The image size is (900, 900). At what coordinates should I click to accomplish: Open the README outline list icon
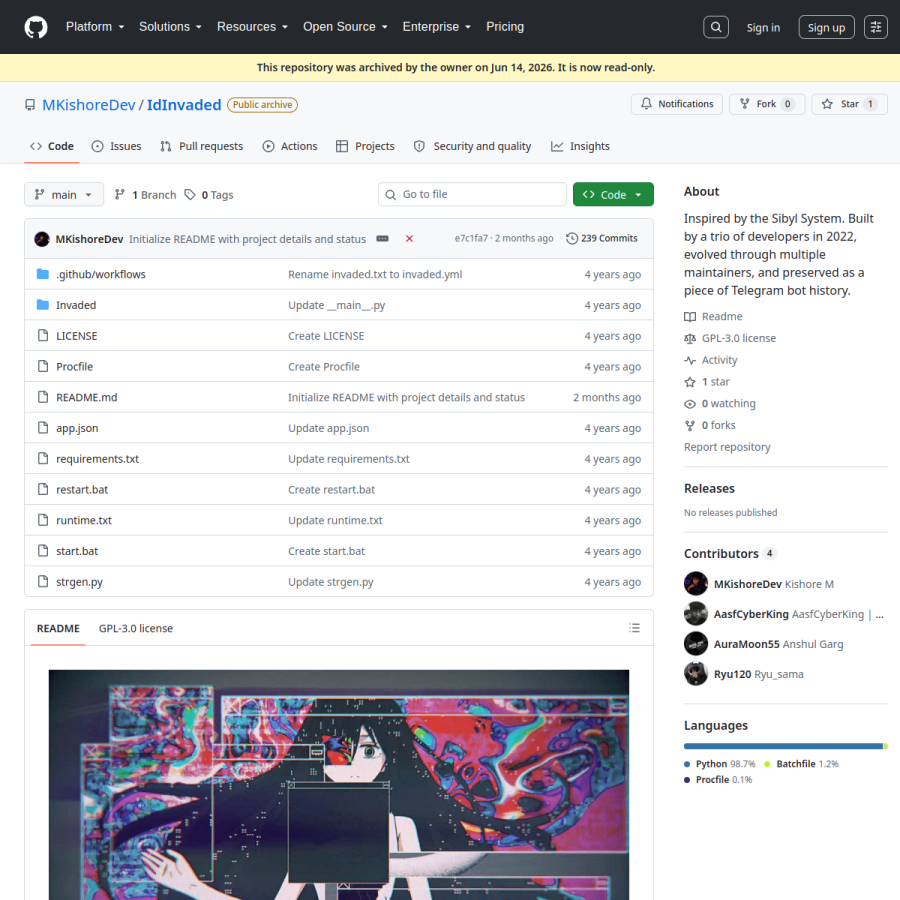pyautogui.click(x=634, y=628)
